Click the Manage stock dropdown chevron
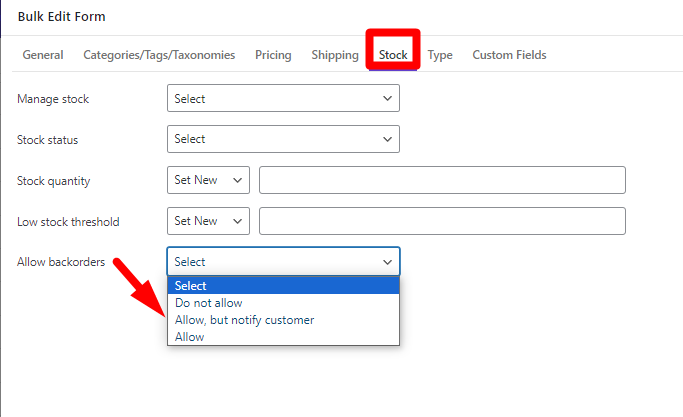Viewport: 683px width, 417px height. (387, 98)
